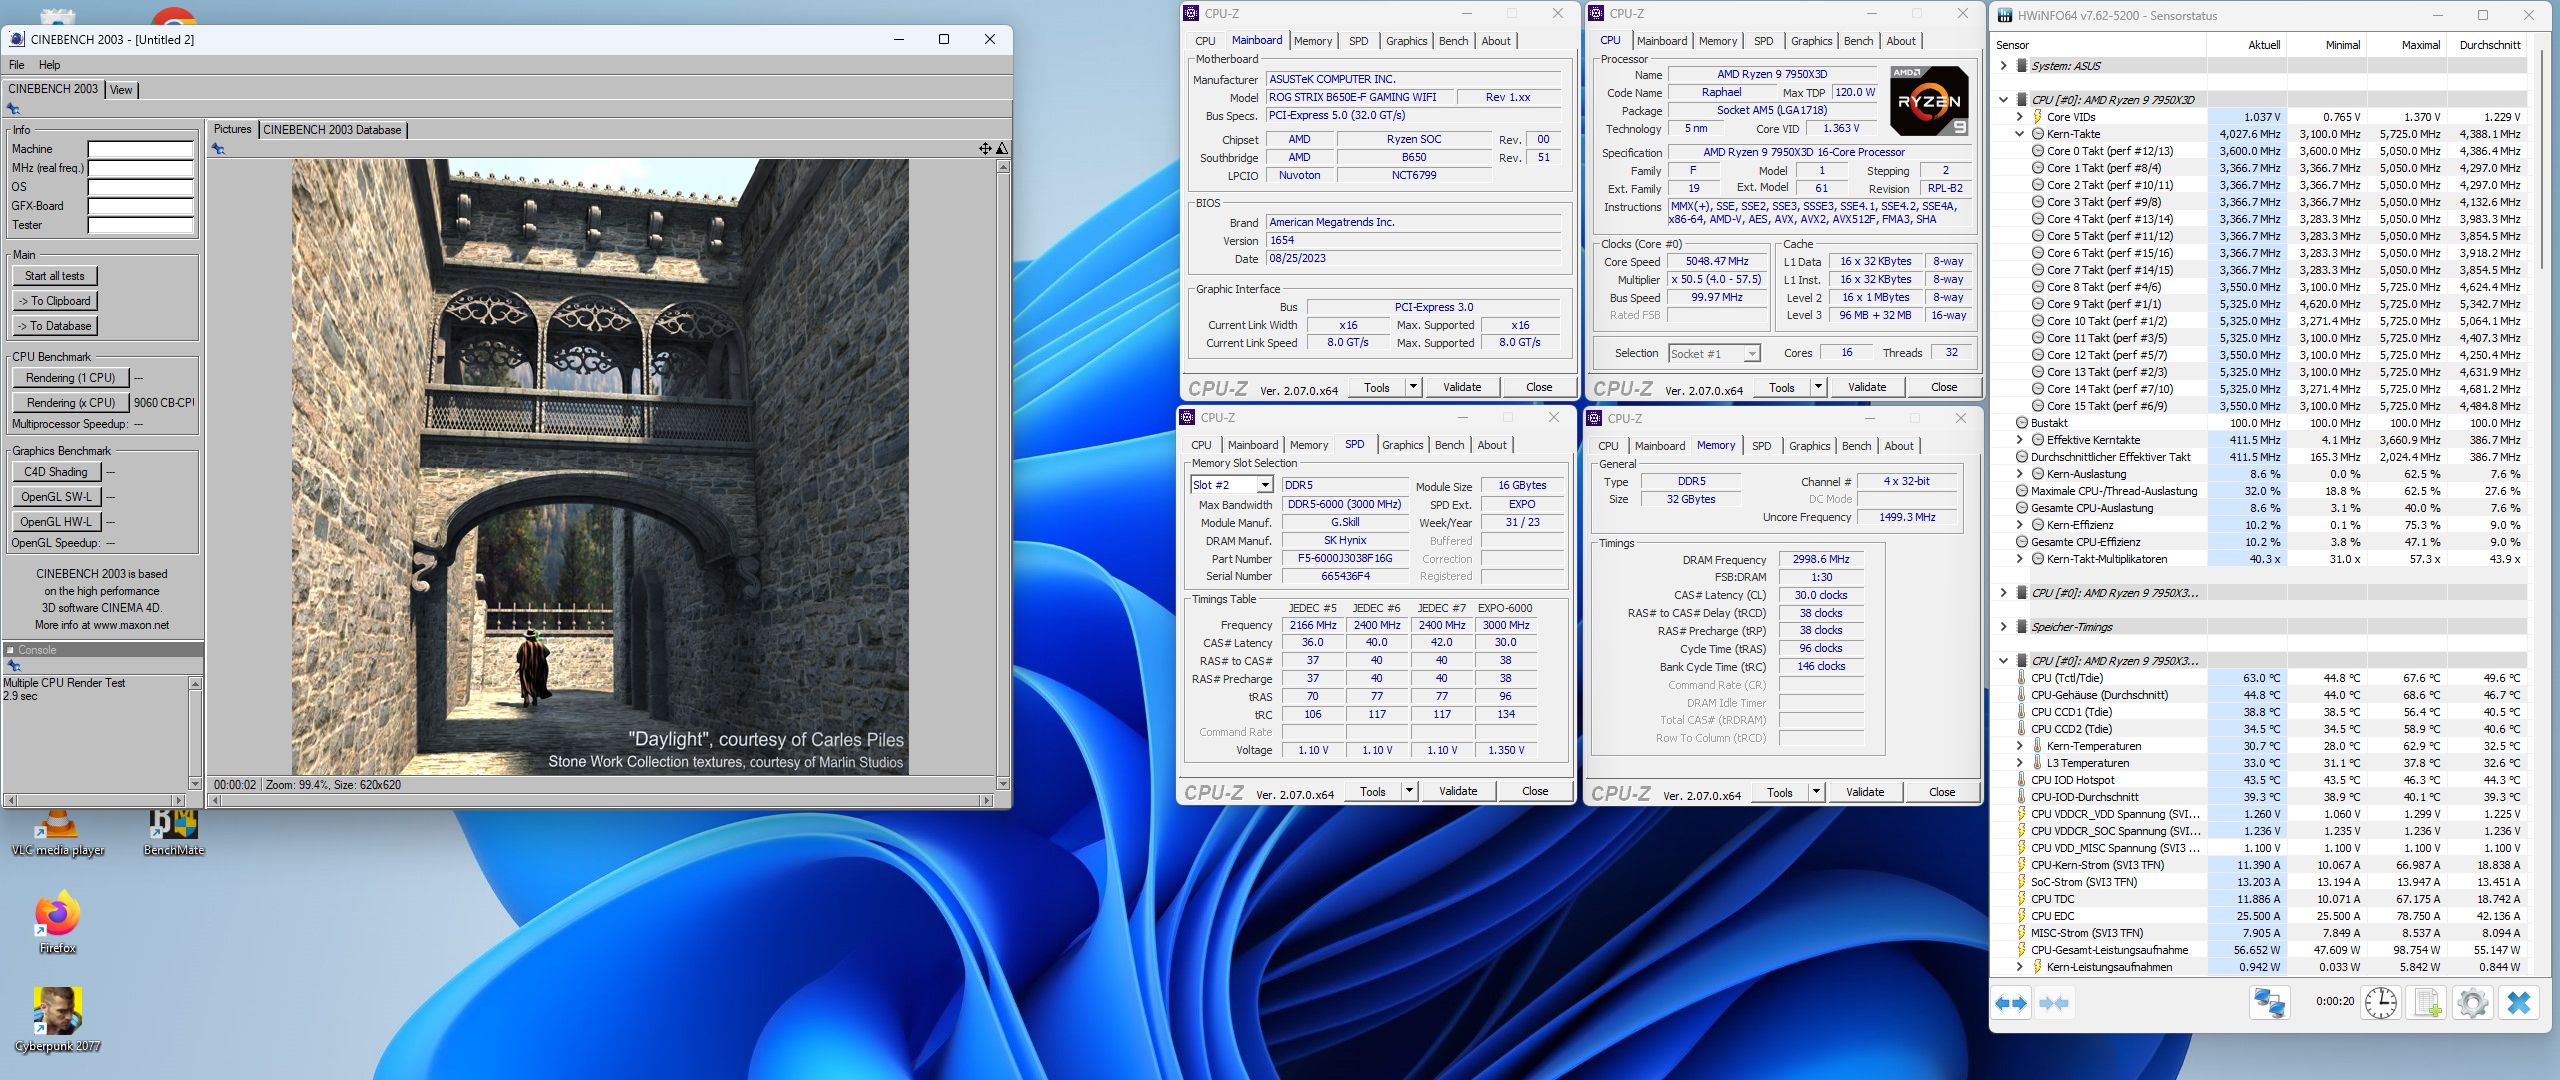2560x1080 pixels.
Task: Open HWiNFO network remote monitors icon
Action: (x=2269, y=1003)
